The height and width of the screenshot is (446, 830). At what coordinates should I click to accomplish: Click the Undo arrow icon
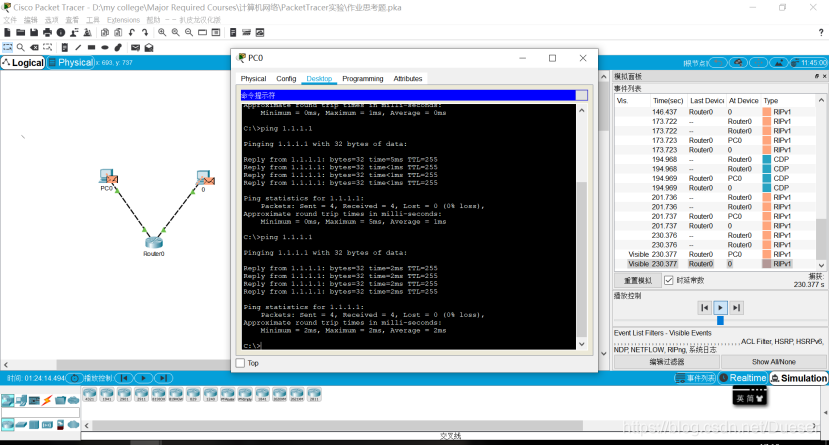[x=132, y=33]
